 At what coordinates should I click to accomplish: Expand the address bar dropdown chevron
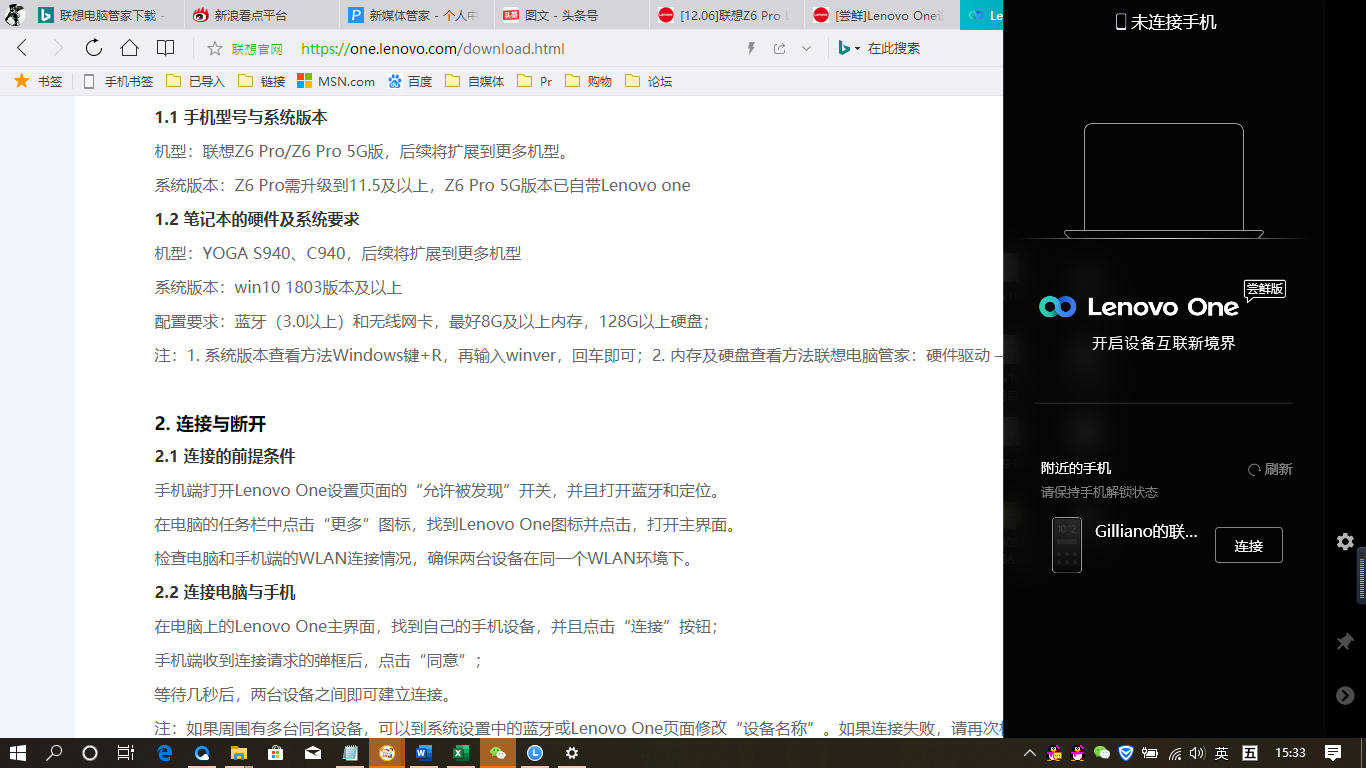806,48
